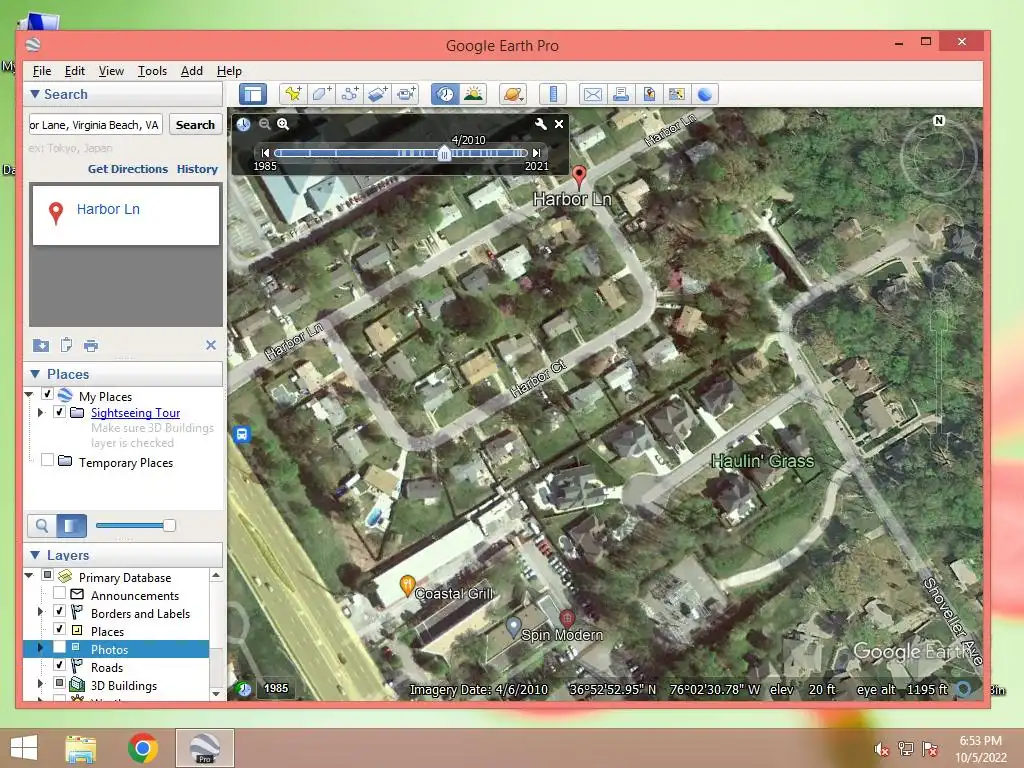Toggle the Places panel split-view button
This screenshot has width=1024, height=768.
tap(71, 525)
